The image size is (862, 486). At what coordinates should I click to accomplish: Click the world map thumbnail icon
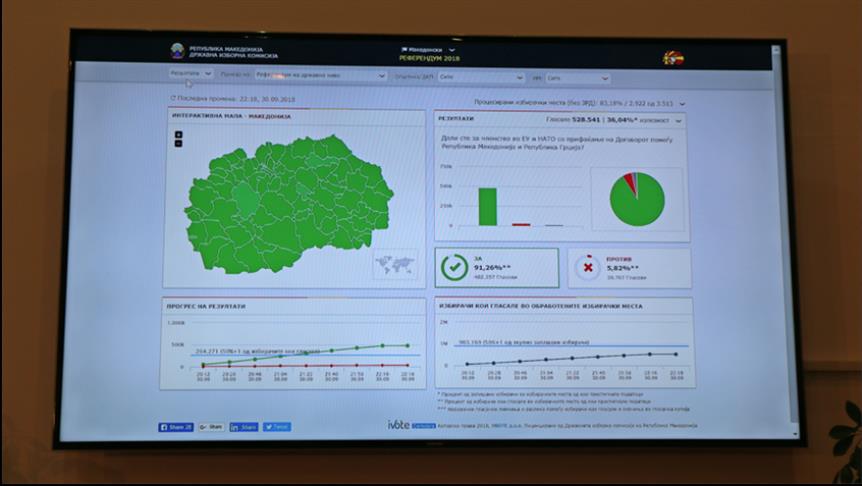pyautogui.click(x=395, y=264)
